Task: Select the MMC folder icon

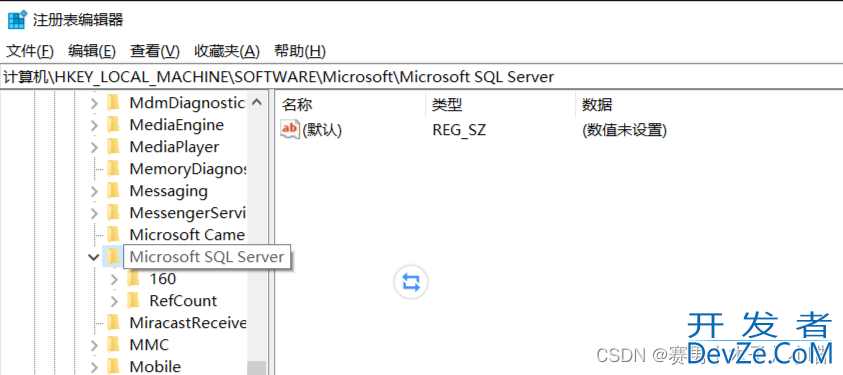Action: (x=113, y=345)
